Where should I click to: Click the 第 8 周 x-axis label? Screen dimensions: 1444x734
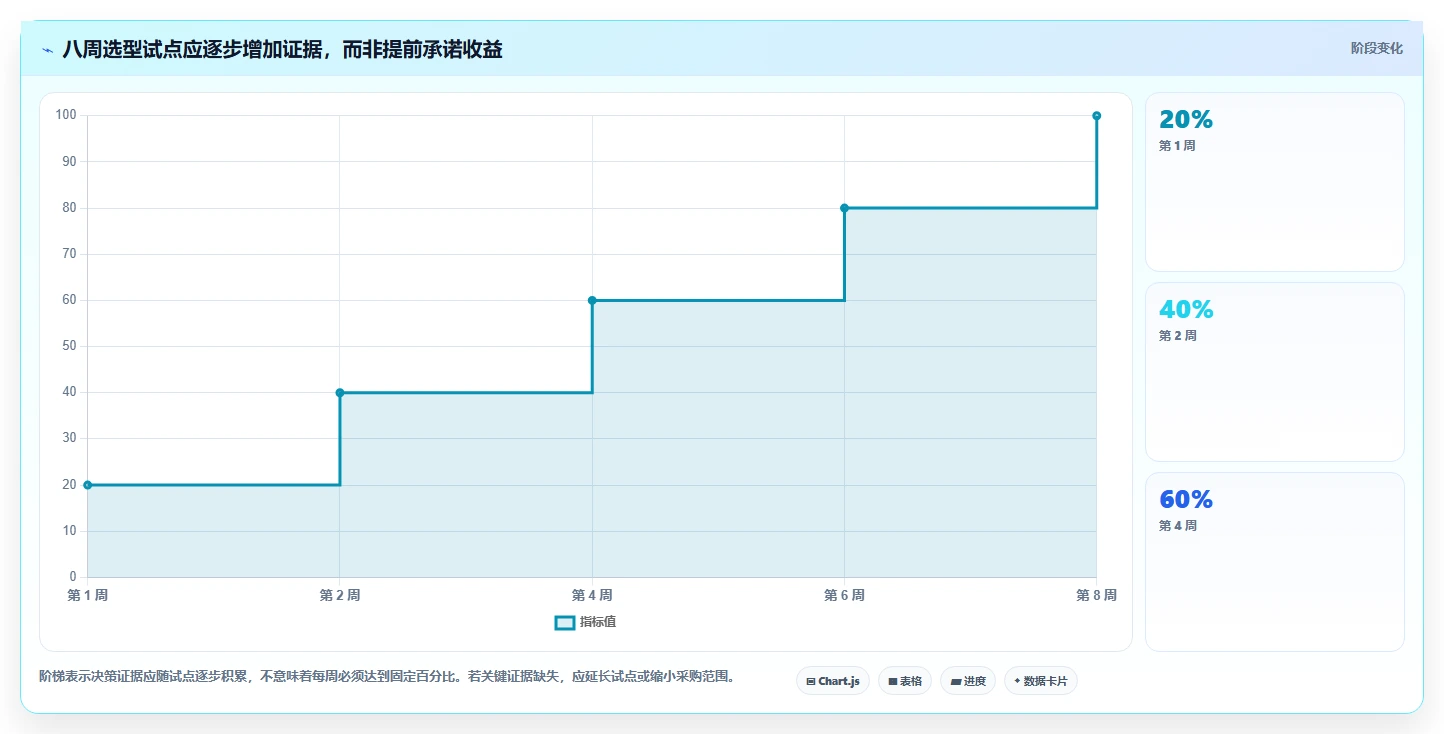click(1096, 595)
